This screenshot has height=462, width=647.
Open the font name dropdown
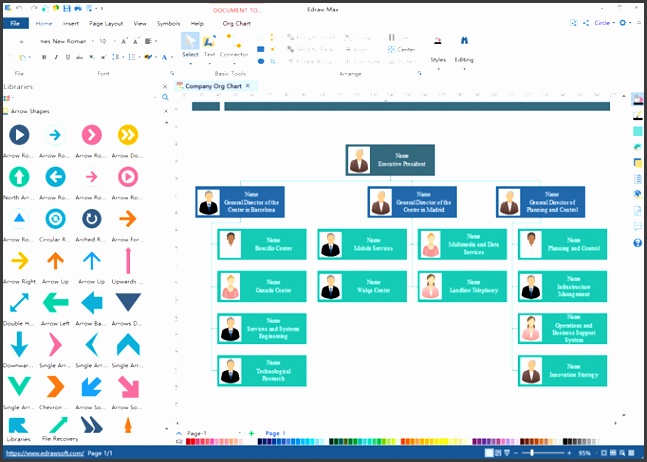pyautogui.click(x=92, y=41)
